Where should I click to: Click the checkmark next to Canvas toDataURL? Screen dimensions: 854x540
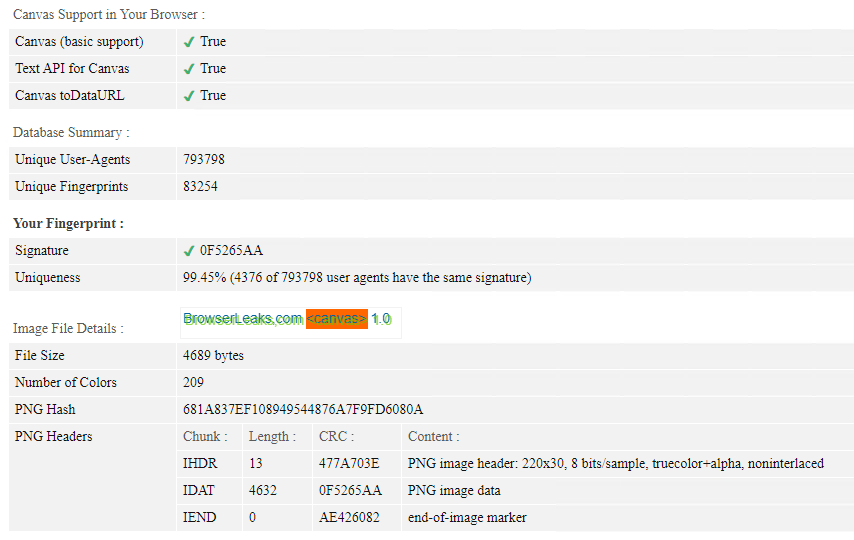click(x=189, y=96)
